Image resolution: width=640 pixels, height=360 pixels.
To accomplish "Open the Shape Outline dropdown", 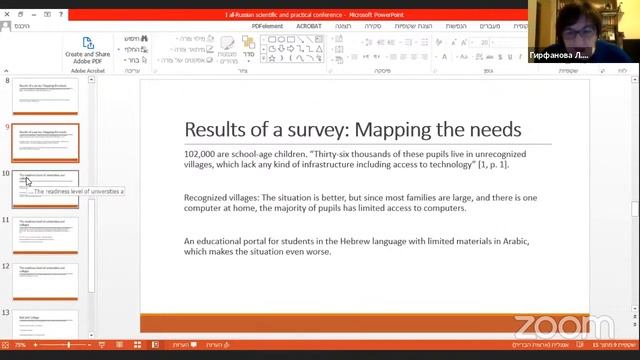I will point(192,49).
